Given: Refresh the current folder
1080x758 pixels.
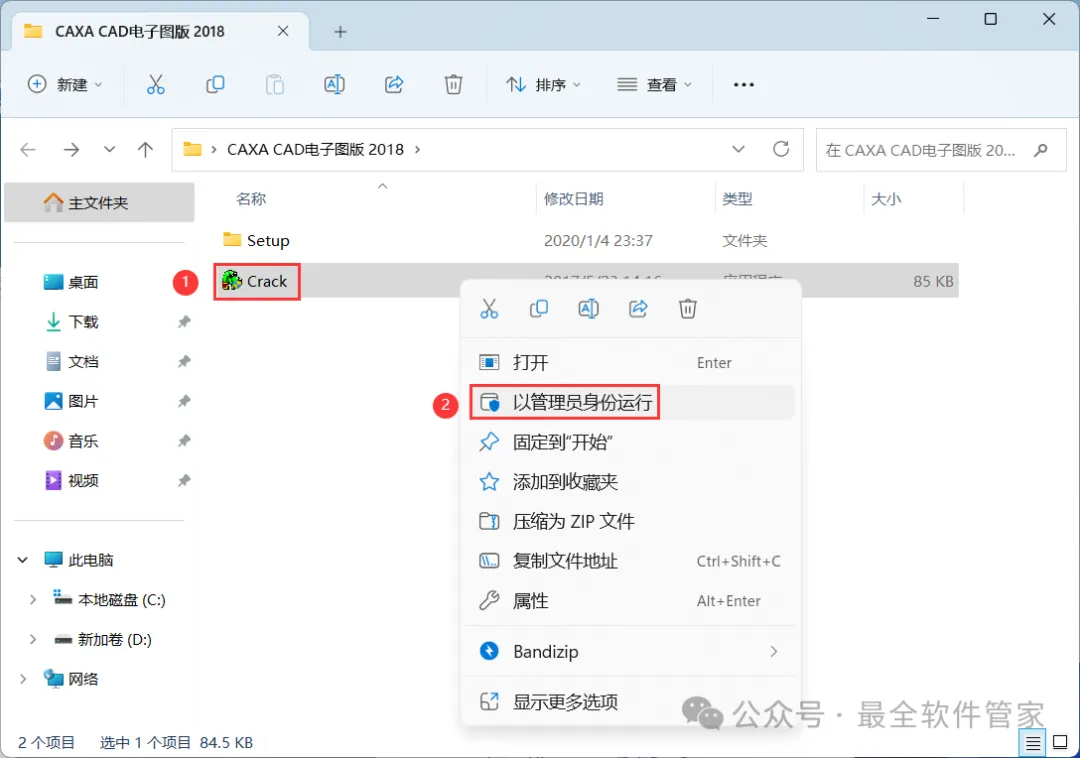Looking at the screenshot, I should pyautogui.click(x=781, y=149).
